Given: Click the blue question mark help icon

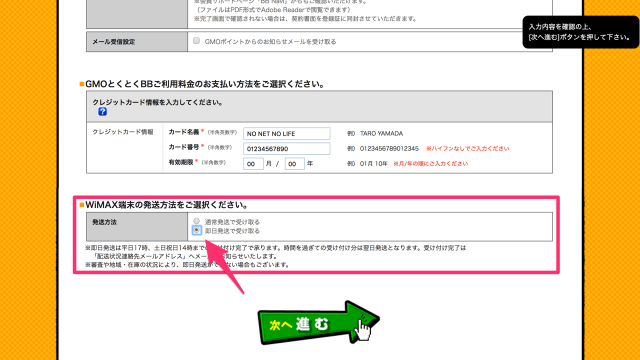Looking at the screenshot, I should 102,111.
